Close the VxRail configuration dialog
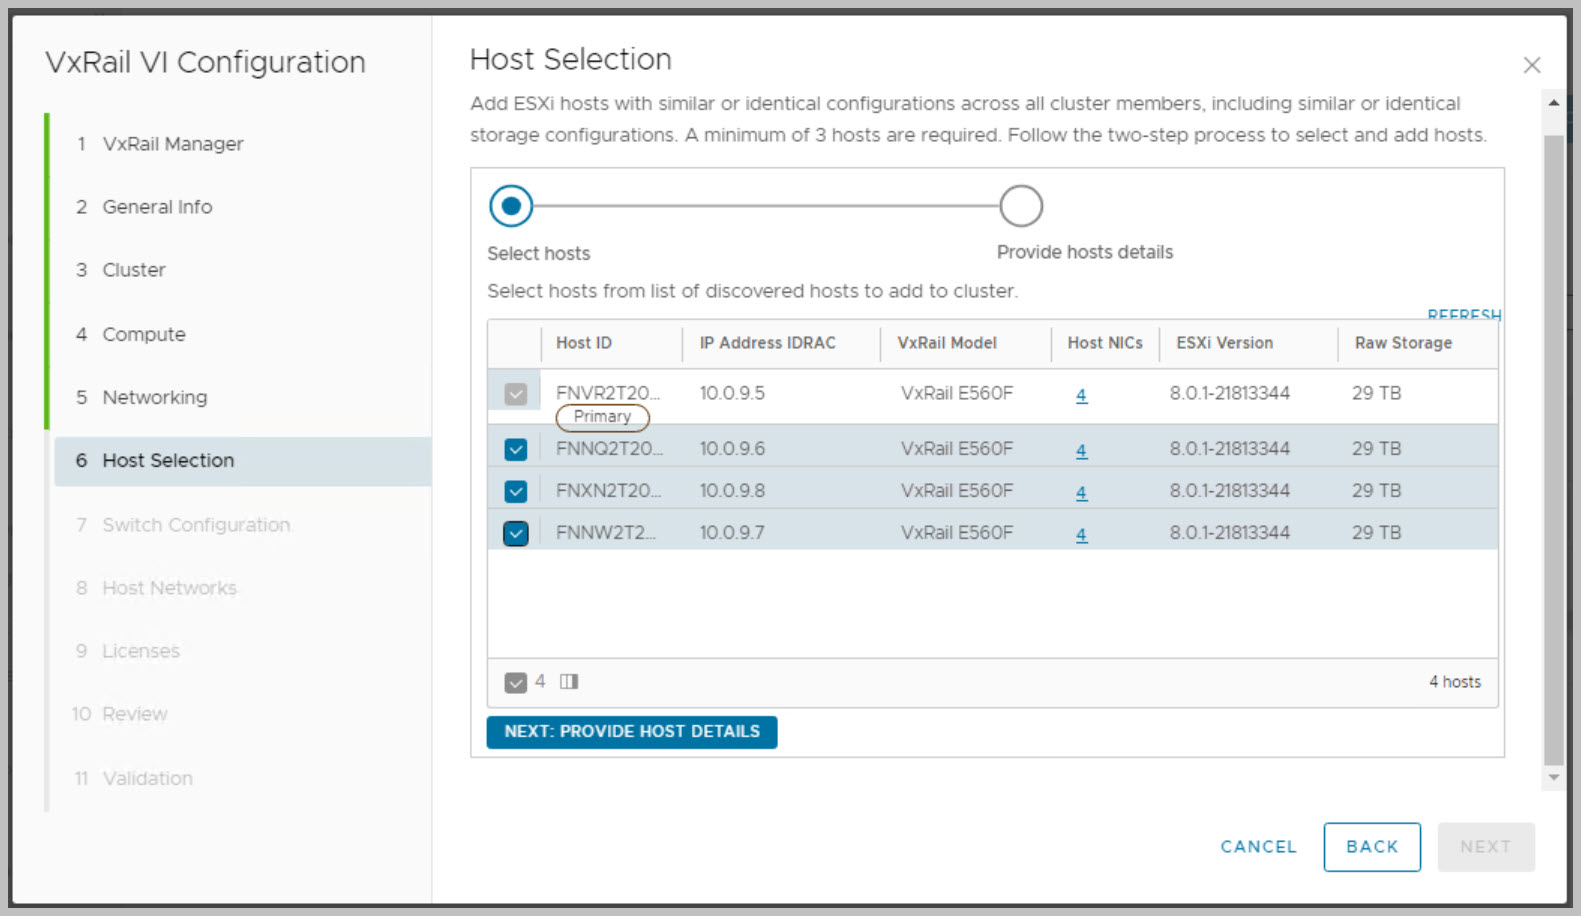Screen dimensions: 1581x916 pyautogui.click(x=1531, y=65)
